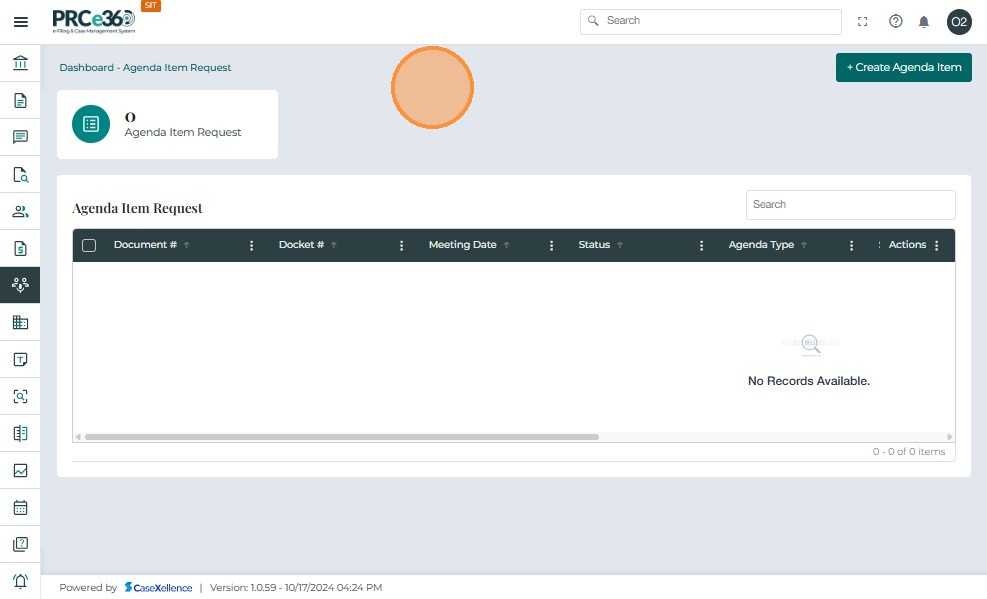Open Agenda Type column menu
This screenshot has height=599, width=987.
coord(851,245)
